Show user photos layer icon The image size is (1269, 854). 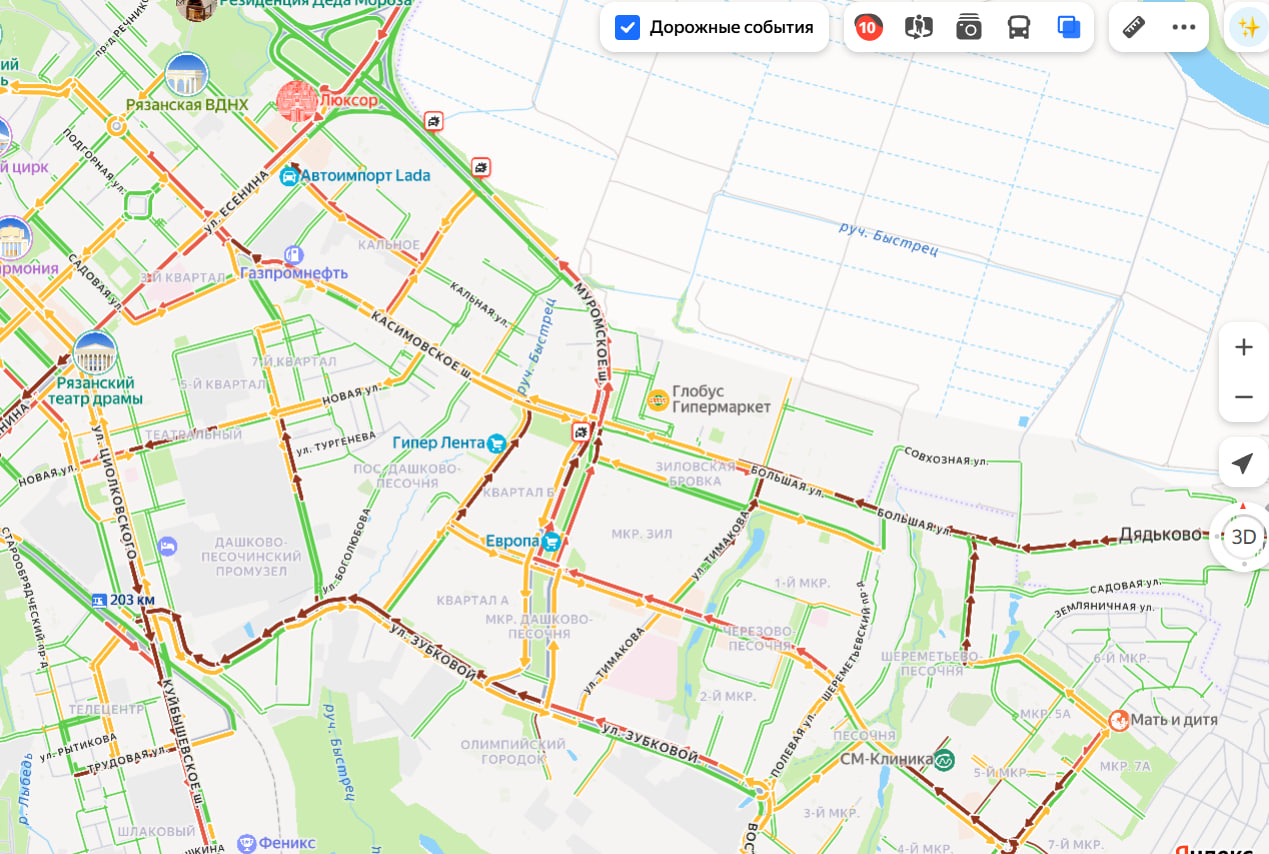pos(968,27)
